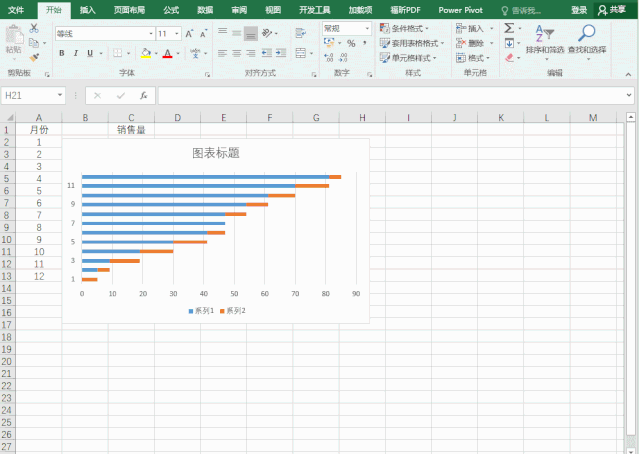Open 单元格样式 cell styles

408,58
